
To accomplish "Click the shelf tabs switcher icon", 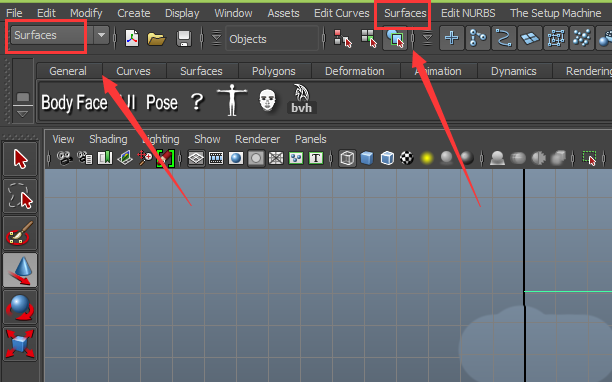I will [23, 97].
